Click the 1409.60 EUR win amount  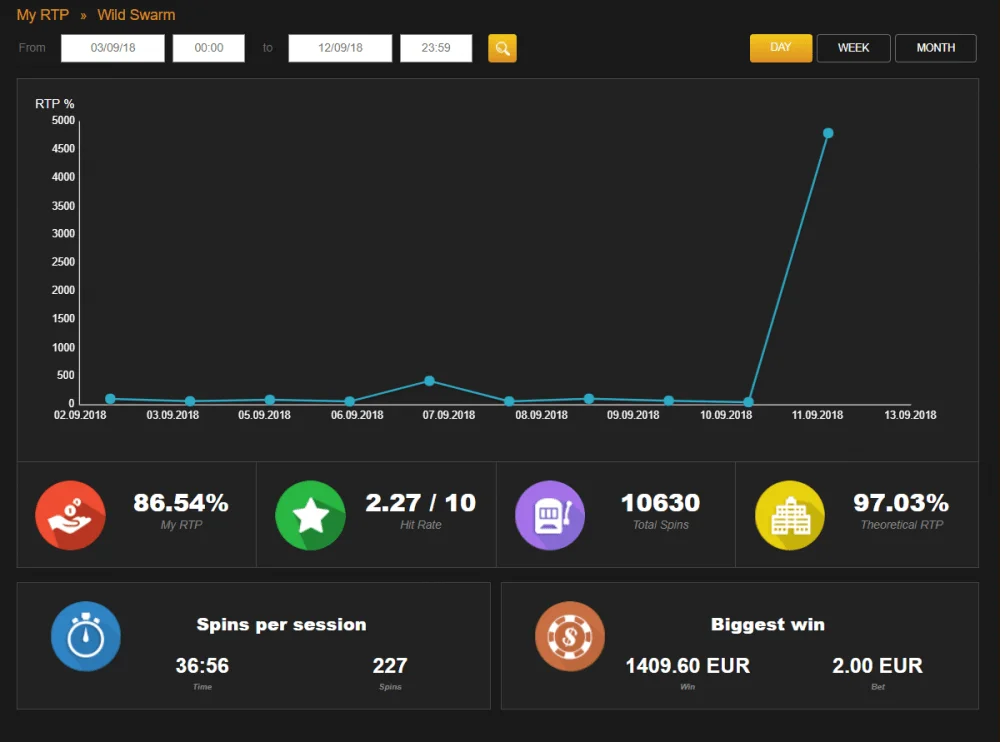688,665
